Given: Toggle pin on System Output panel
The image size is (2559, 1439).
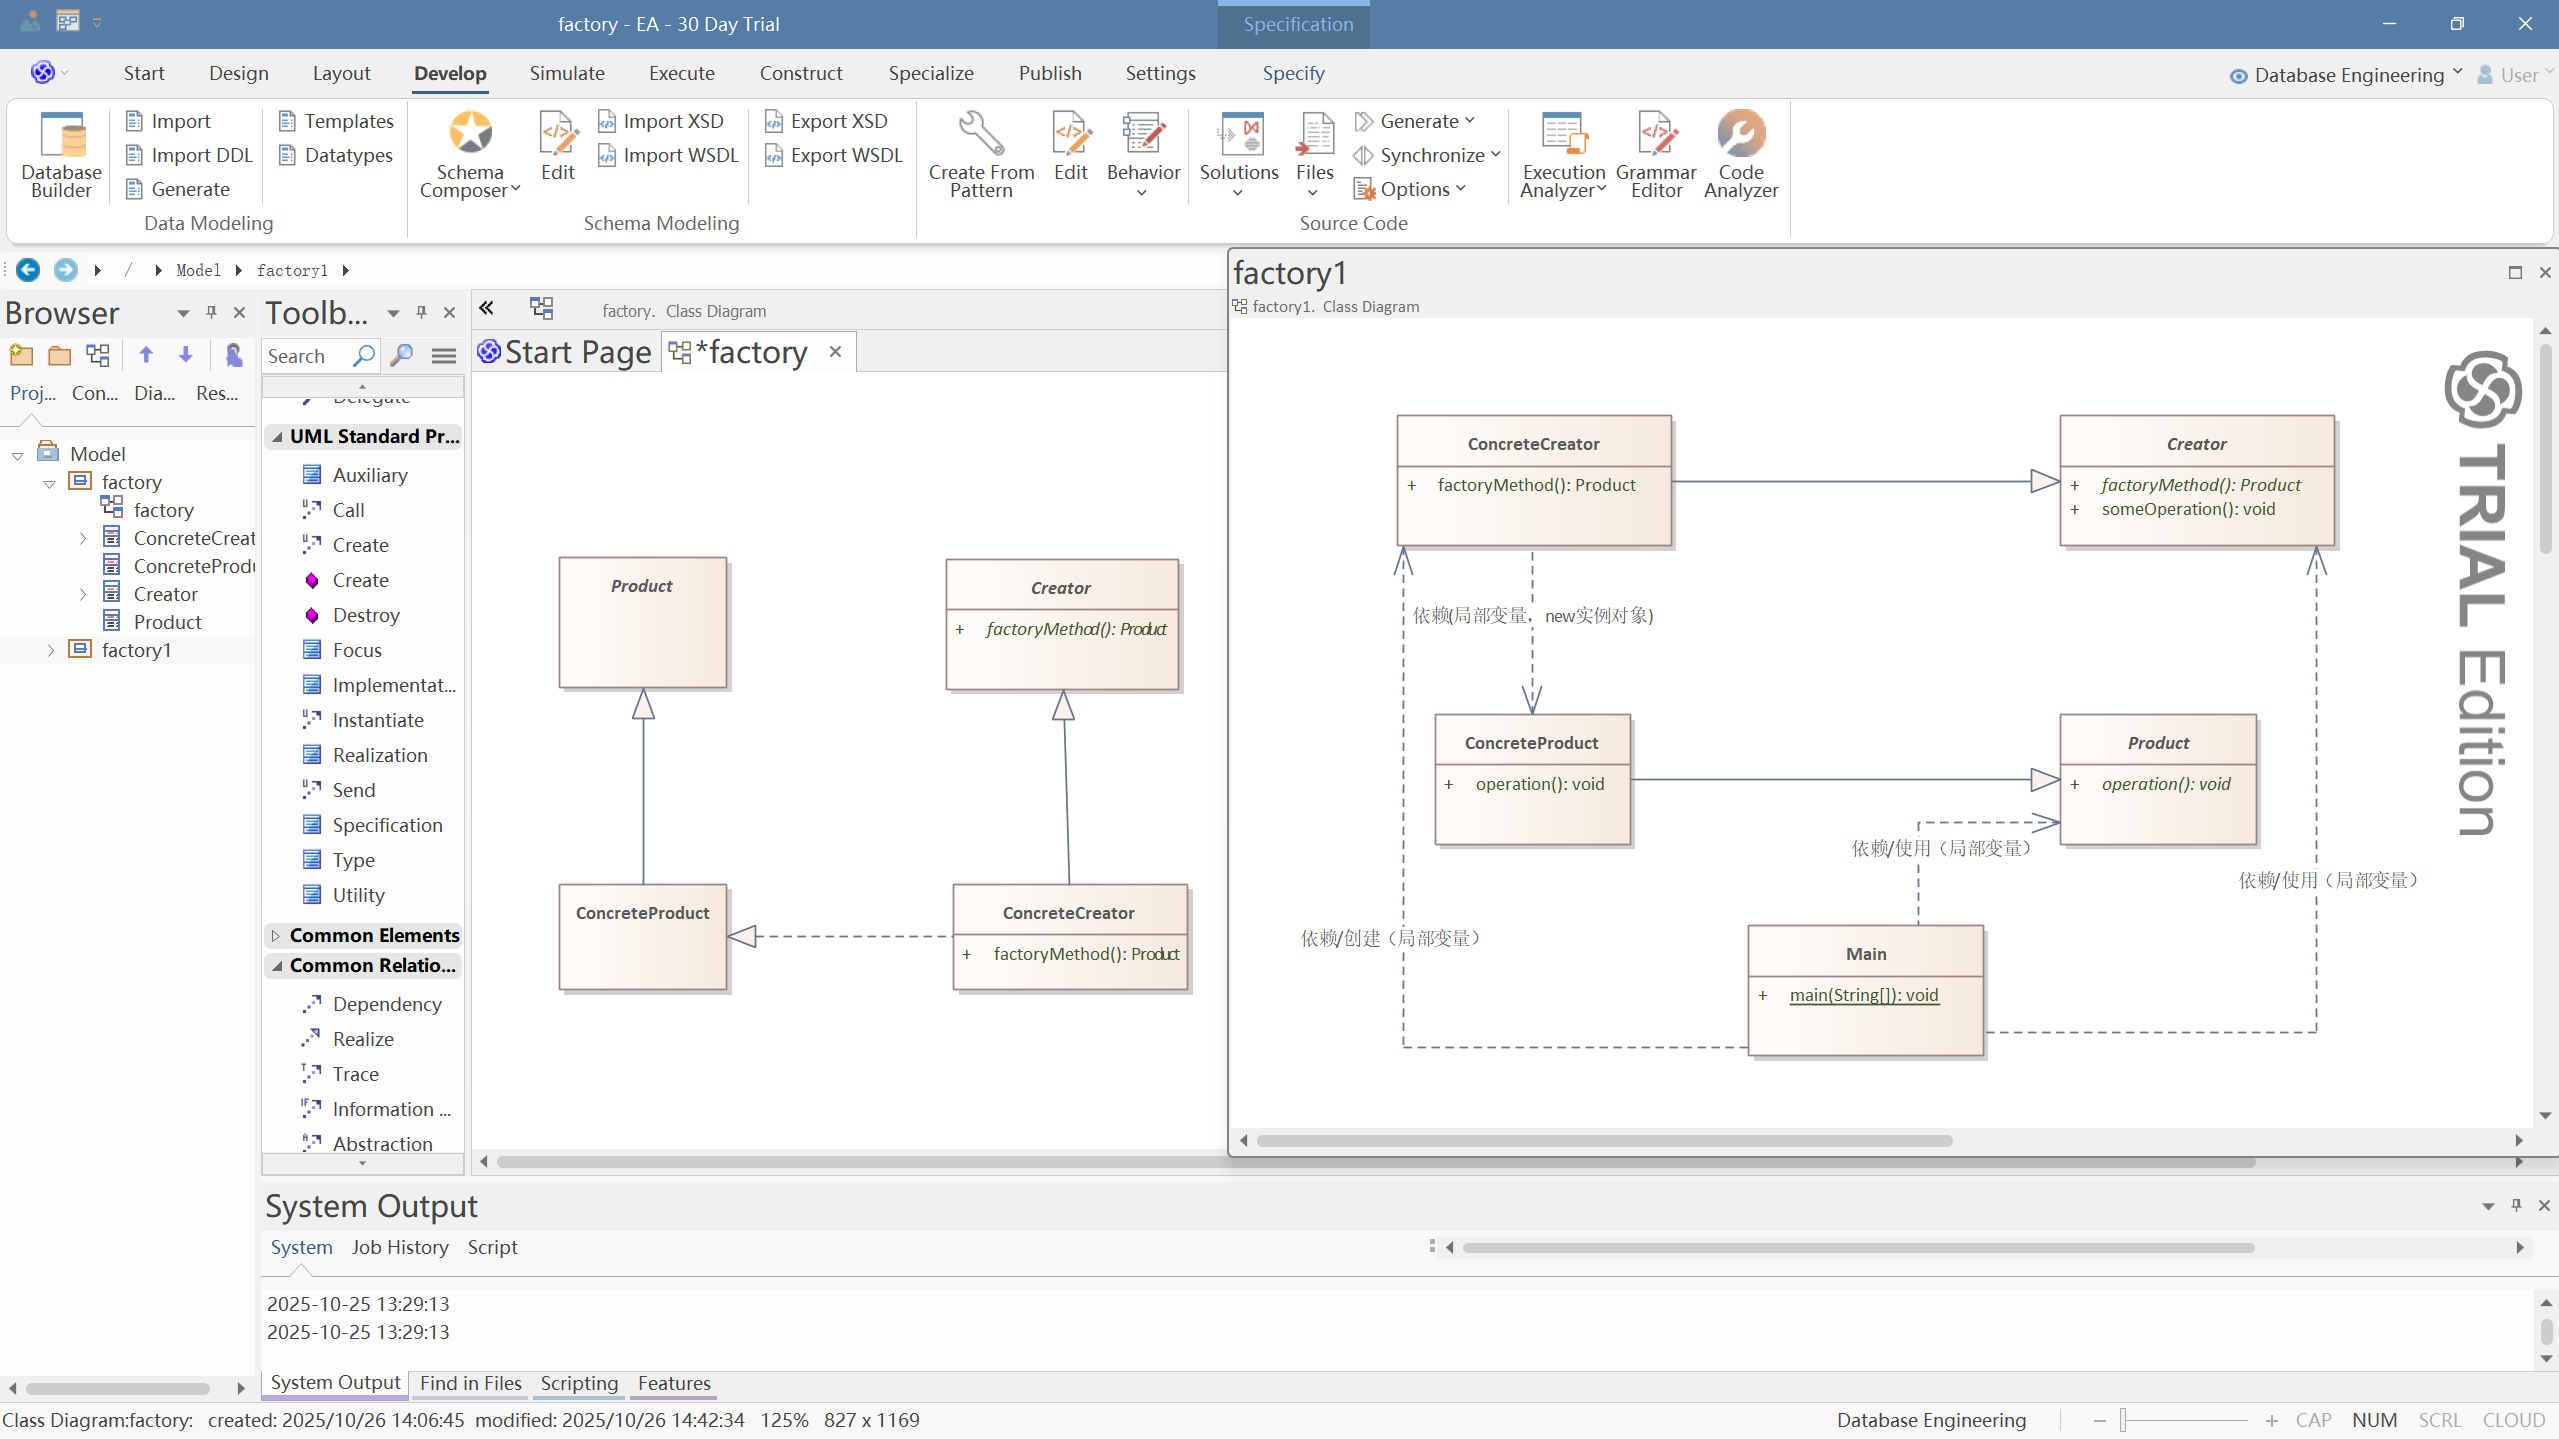Looking at the screenshot, I should [2516, 1206].
